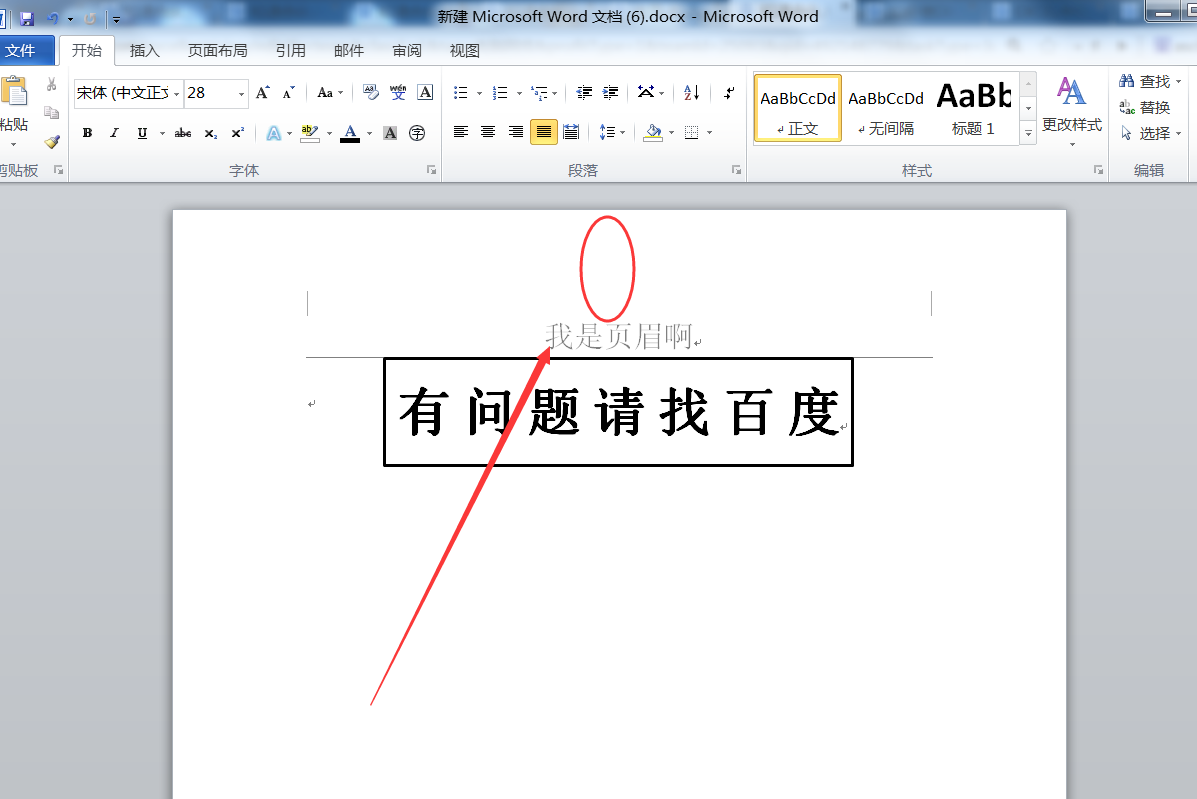Switch to the 视图 (View) tab
Viewport: 1197px width, 799px height.
pyautogui.click(x=464, y=50)
